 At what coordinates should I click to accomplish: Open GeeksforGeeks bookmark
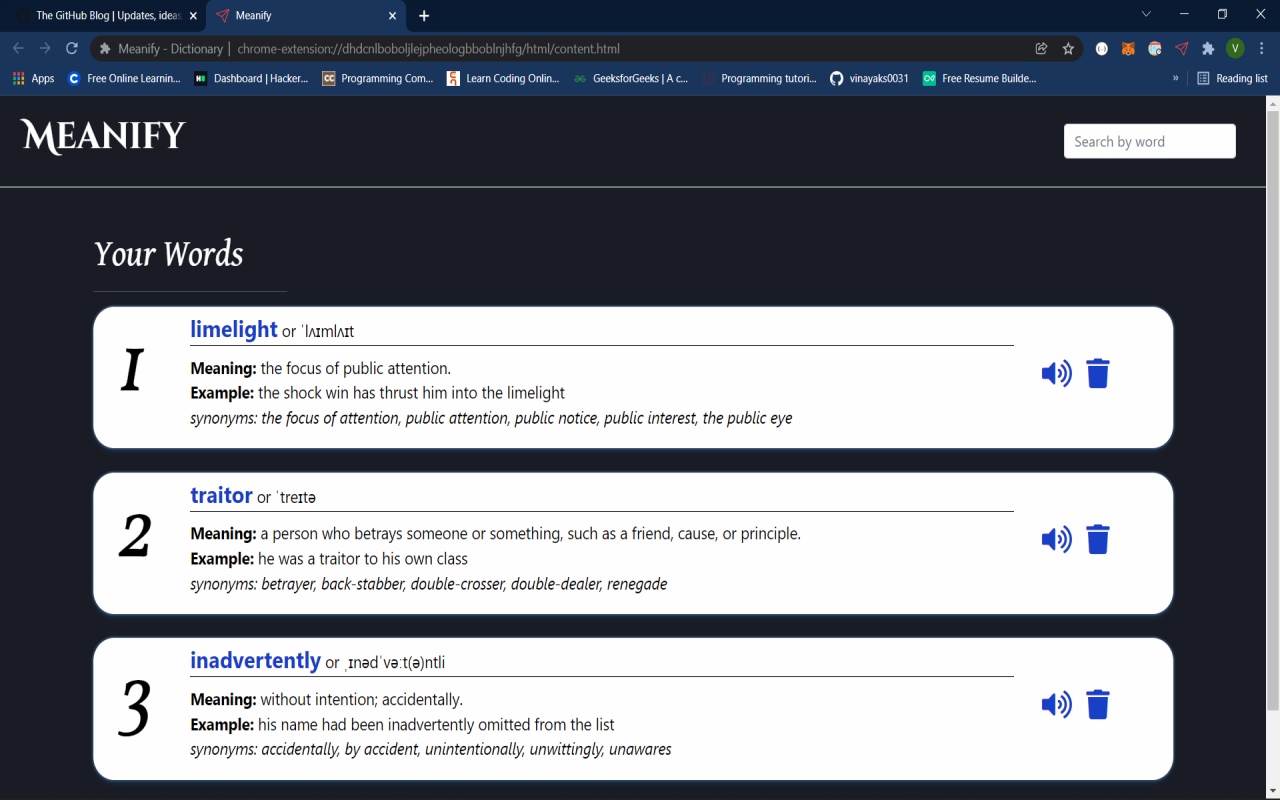631,78
